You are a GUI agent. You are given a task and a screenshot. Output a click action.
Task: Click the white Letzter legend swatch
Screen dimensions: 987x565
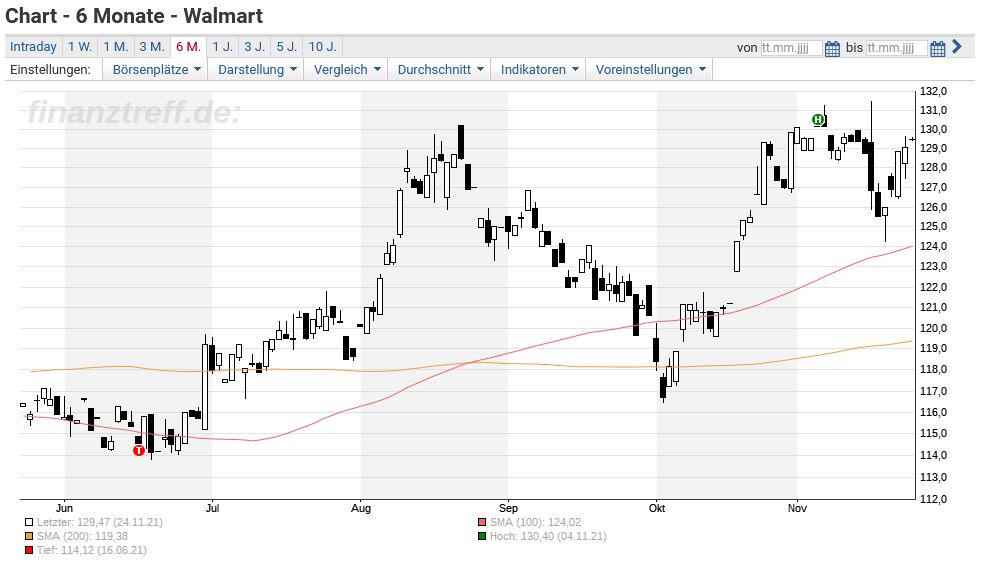tap(29, 522)
